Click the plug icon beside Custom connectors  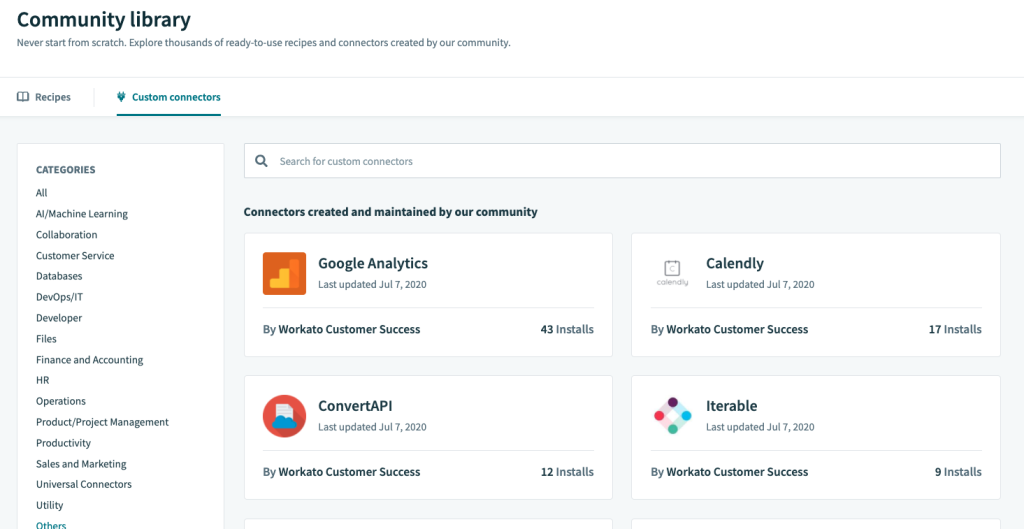click(121, 97)
